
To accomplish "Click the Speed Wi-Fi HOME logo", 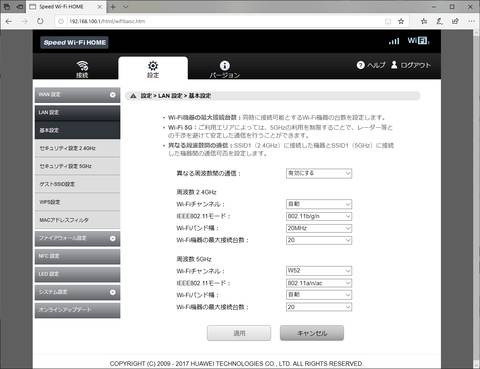I will pos(74,42).
